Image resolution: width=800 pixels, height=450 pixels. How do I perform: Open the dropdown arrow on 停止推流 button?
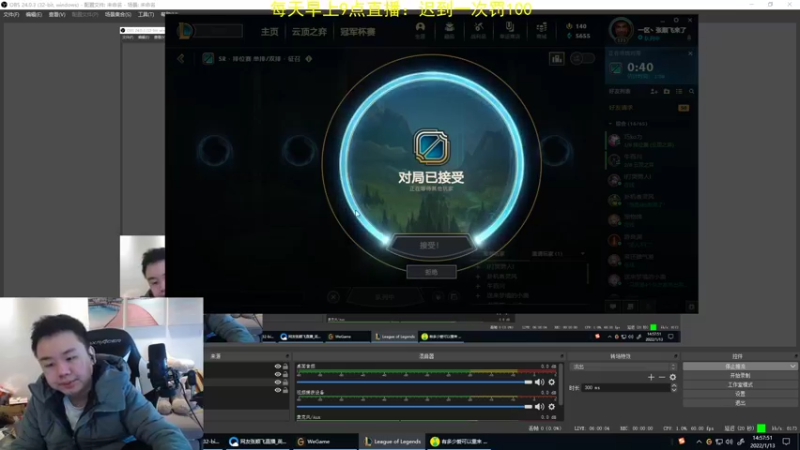click(792, 366)
